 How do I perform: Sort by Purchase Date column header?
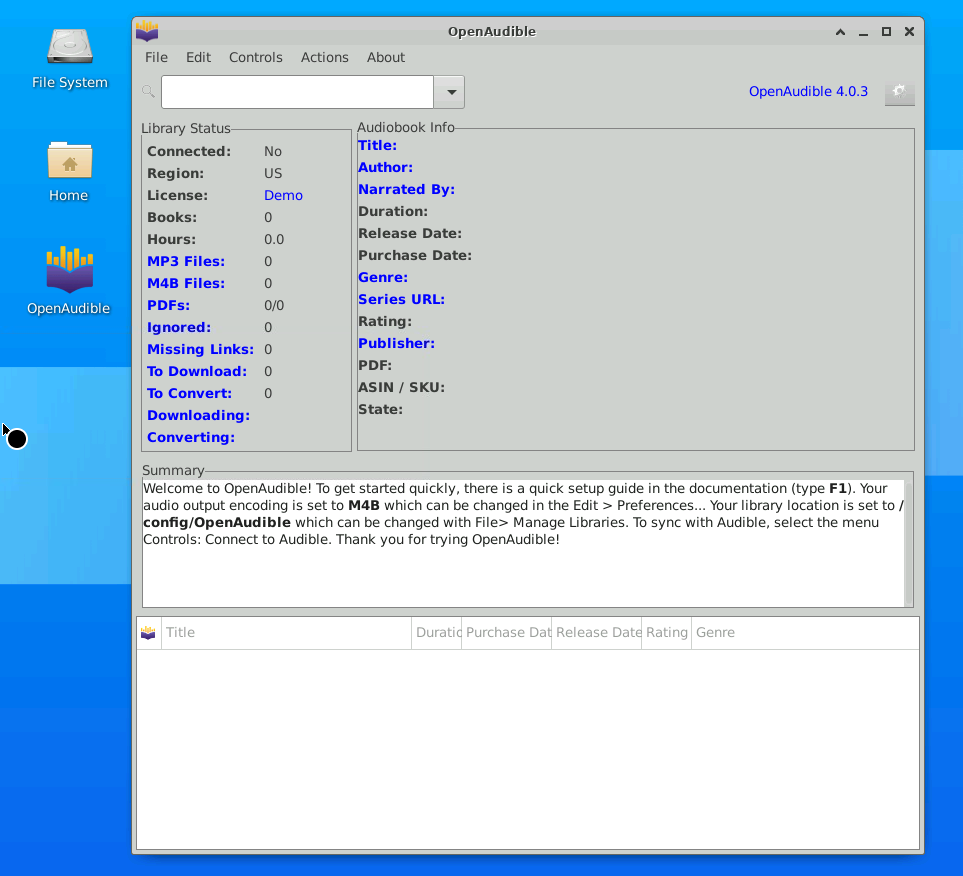(507, 632)
